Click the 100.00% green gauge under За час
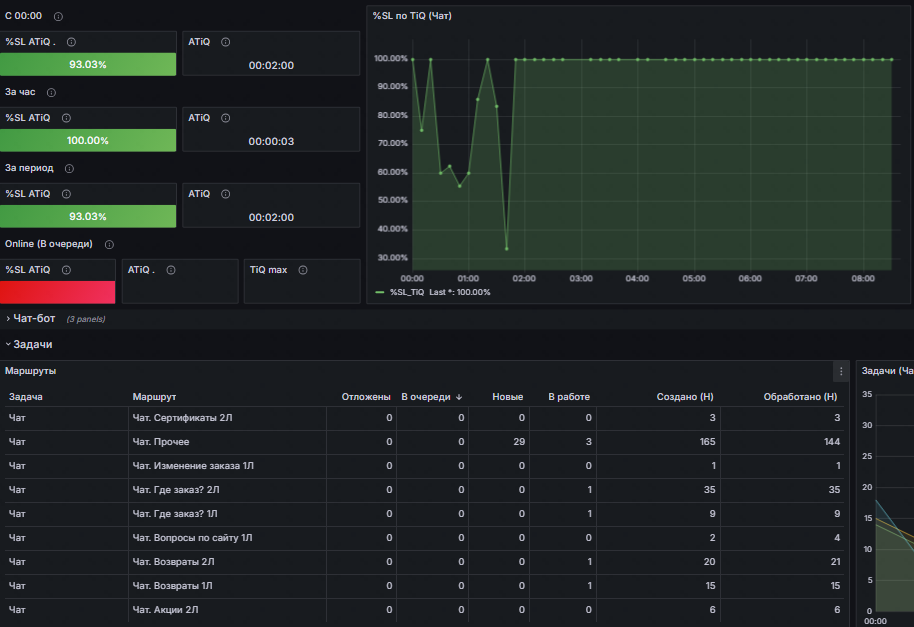The image size is (914, 627). [88, 140]
